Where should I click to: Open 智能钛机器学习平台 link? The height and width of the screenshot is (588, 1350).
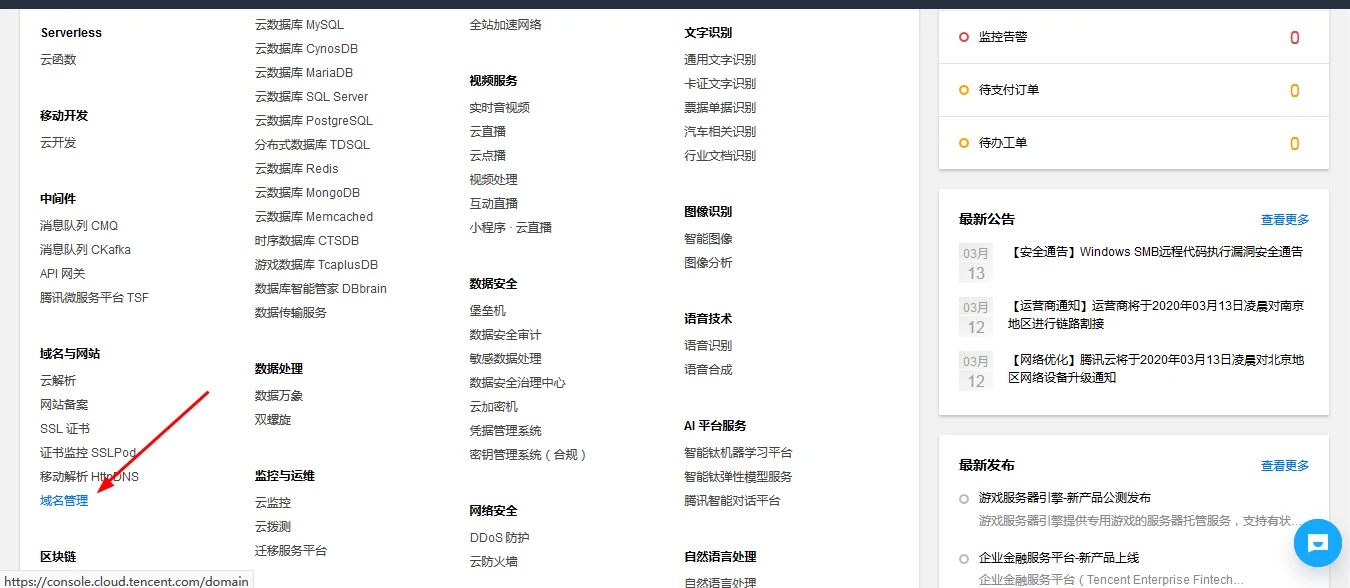click(738, 453)
